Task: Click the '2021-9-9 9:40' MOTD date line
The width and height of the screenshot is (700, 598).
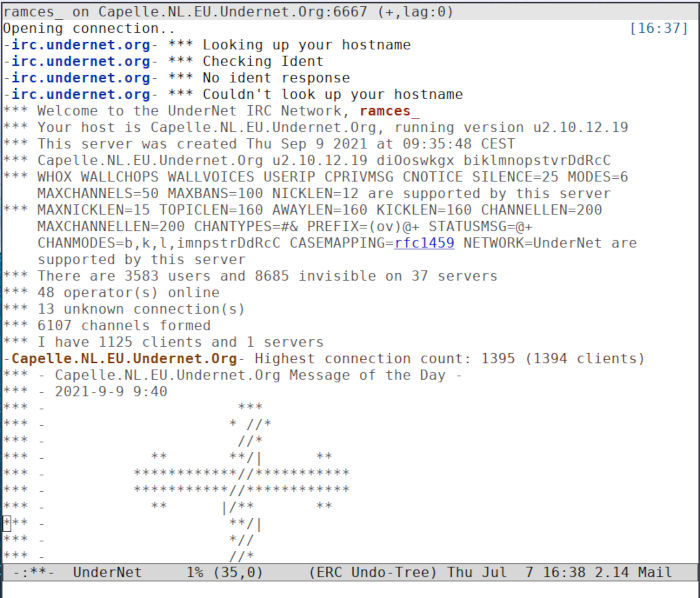Action: 85,392
